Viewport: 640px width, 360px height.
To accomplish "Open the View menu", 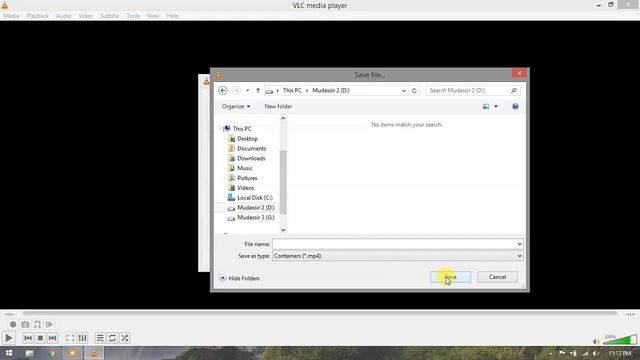I will click(x=153, y=16).
